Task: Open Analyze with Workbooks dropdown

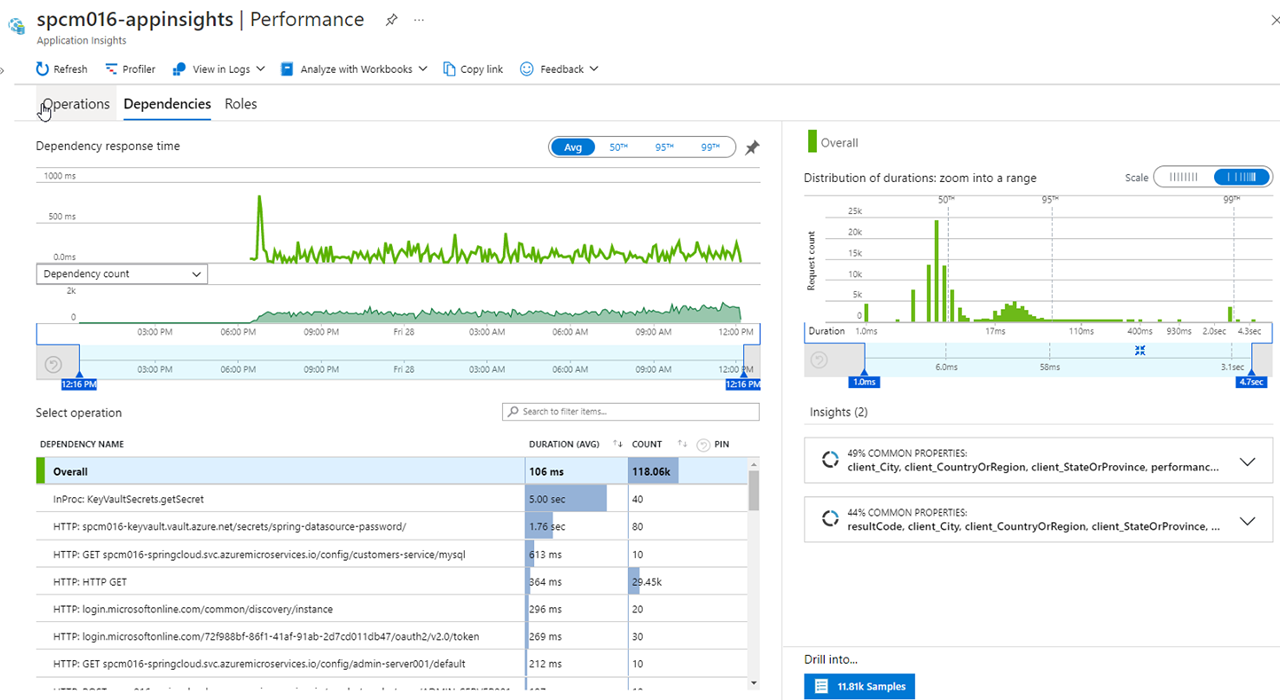Action: coord(354,69)
